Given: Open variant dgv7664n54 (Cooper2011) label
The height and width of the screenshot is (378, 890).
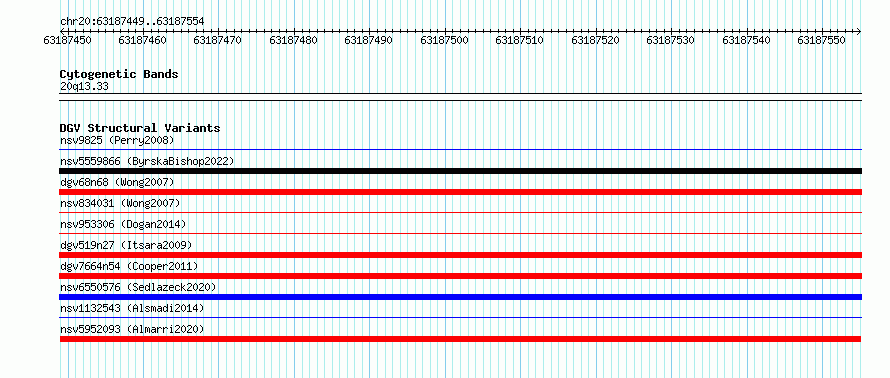Looking at the screenshot, I should [x=129, y=266].
